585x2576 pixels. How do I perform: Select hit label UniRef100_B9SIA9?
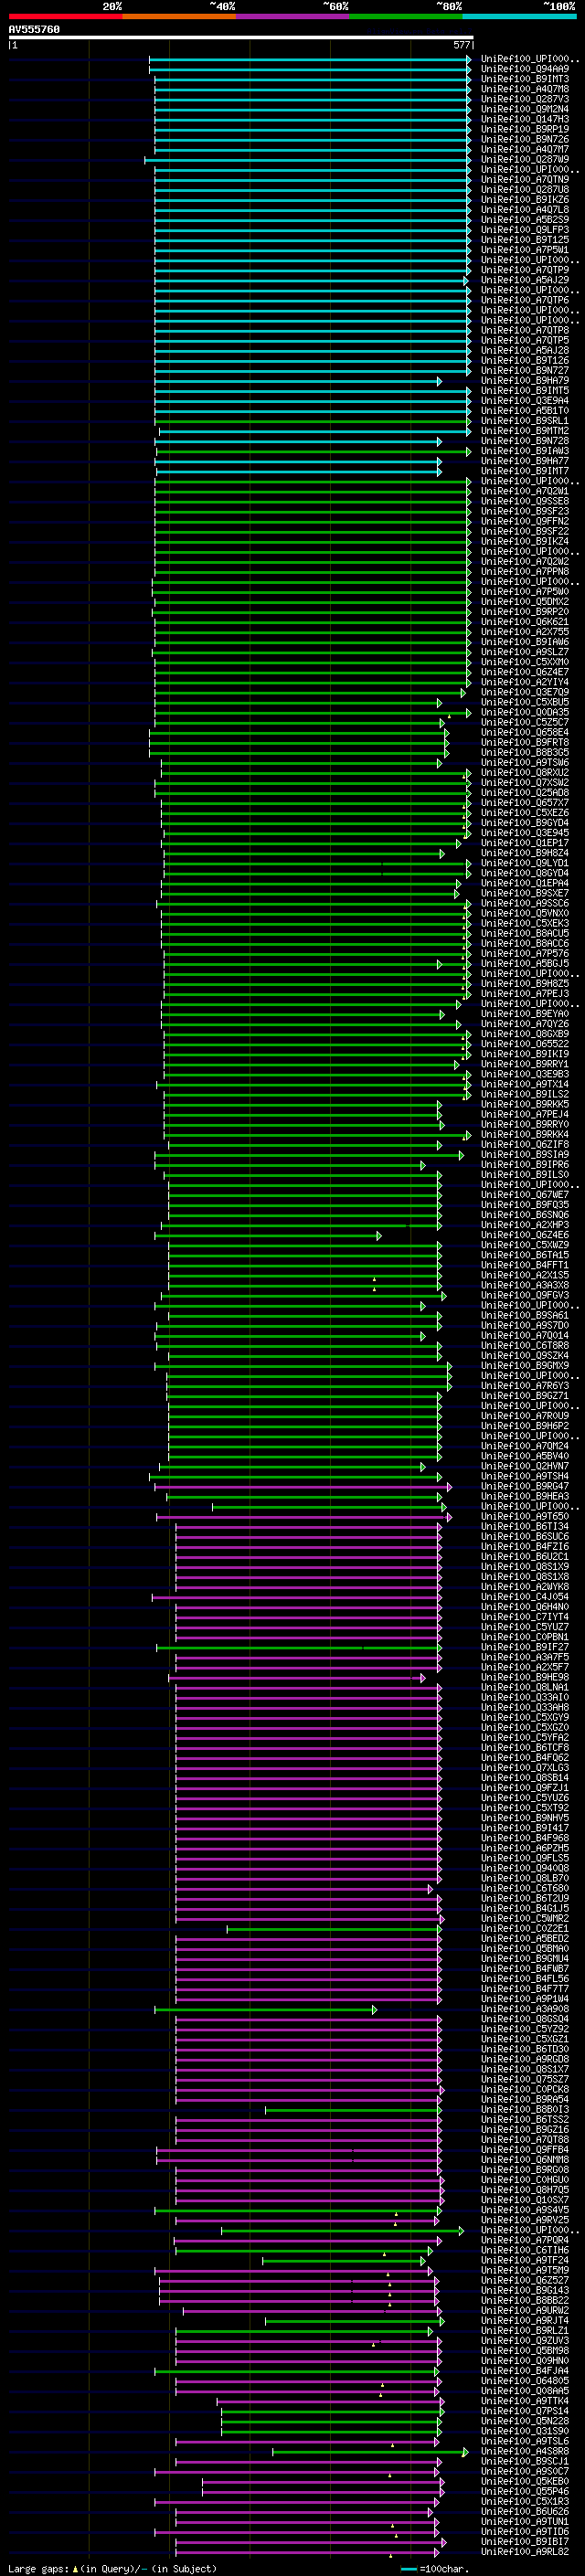525,1155
